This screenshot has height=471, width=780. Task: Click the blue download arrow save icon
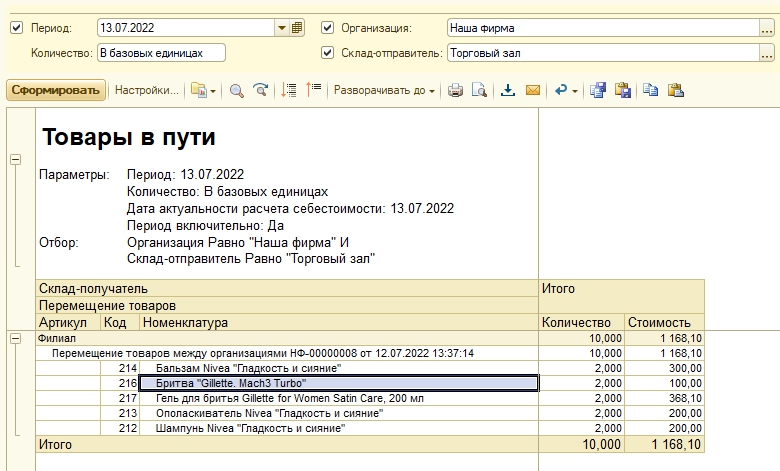pyautogui.click(x=508, y=90)
